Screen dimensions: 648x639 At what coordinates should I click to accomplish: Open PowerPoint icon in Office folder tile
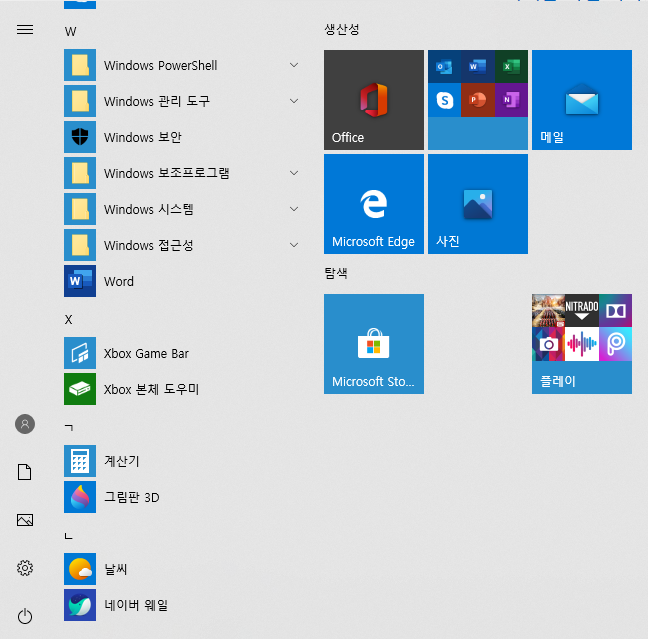(478, 100)
